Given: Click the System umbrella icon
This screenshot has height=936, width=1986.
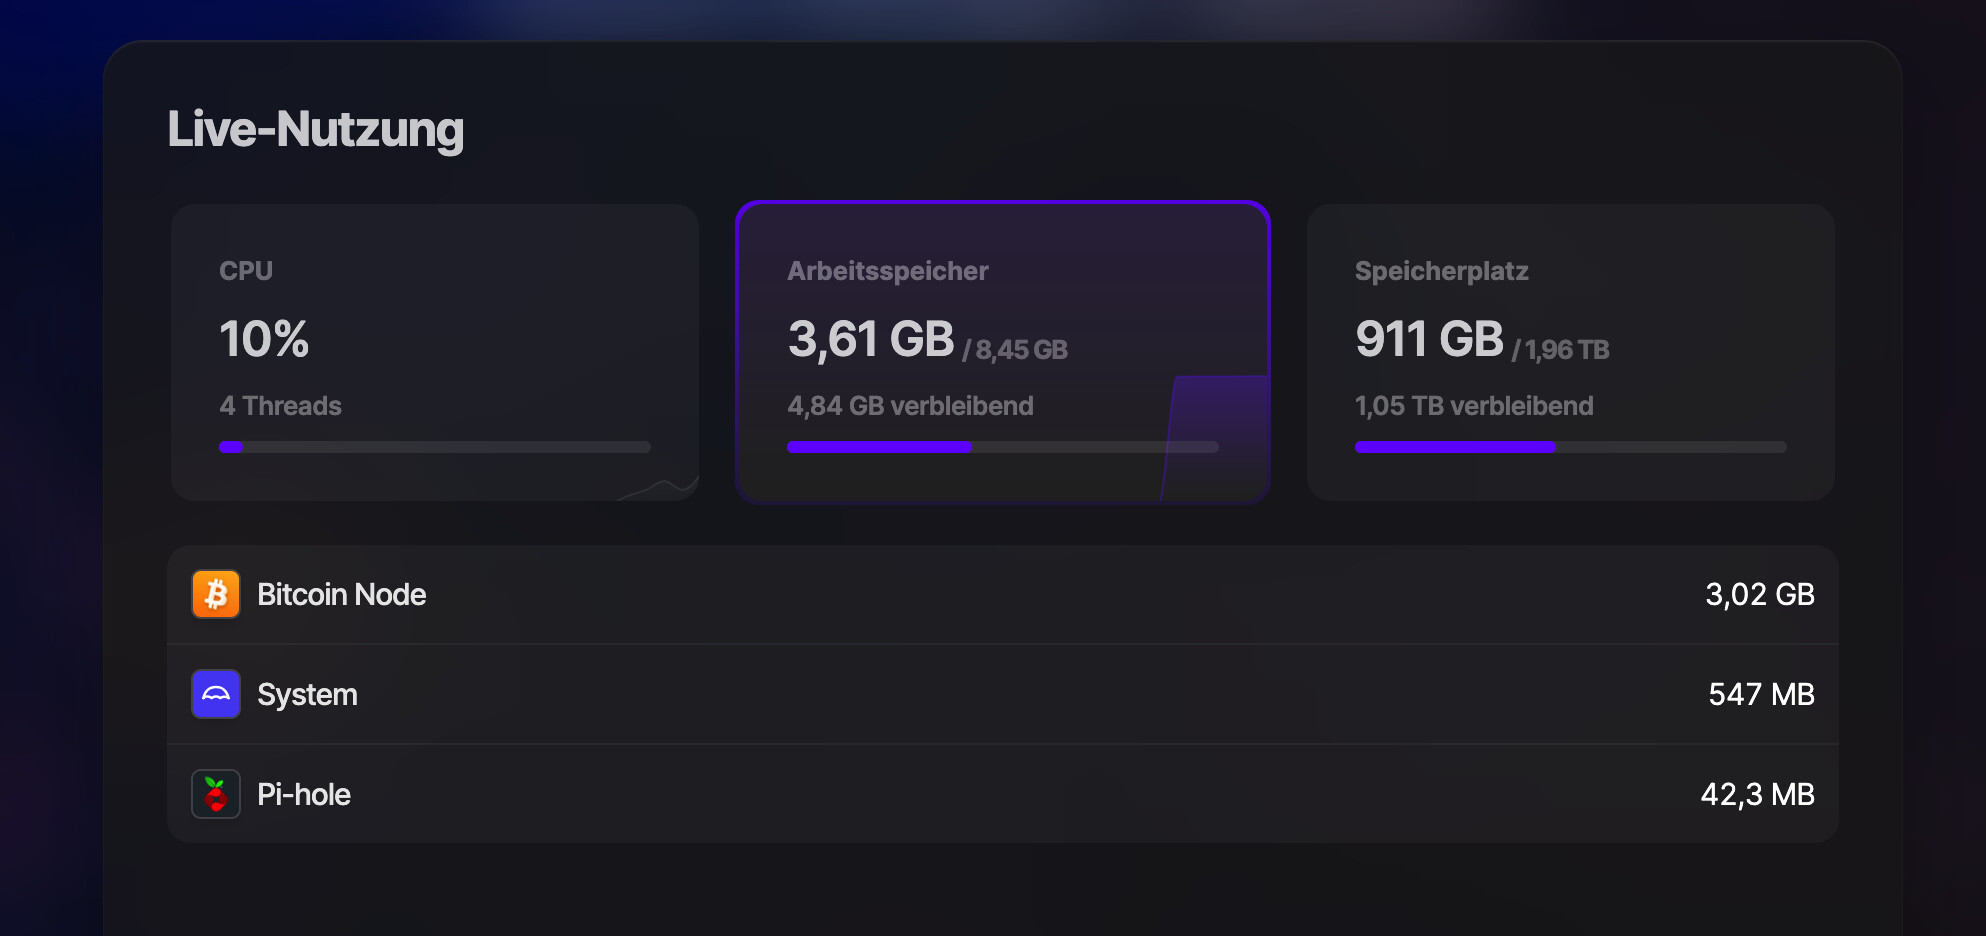Looking at the screenshot, I should pyautogui.click(x=216, y=694).
